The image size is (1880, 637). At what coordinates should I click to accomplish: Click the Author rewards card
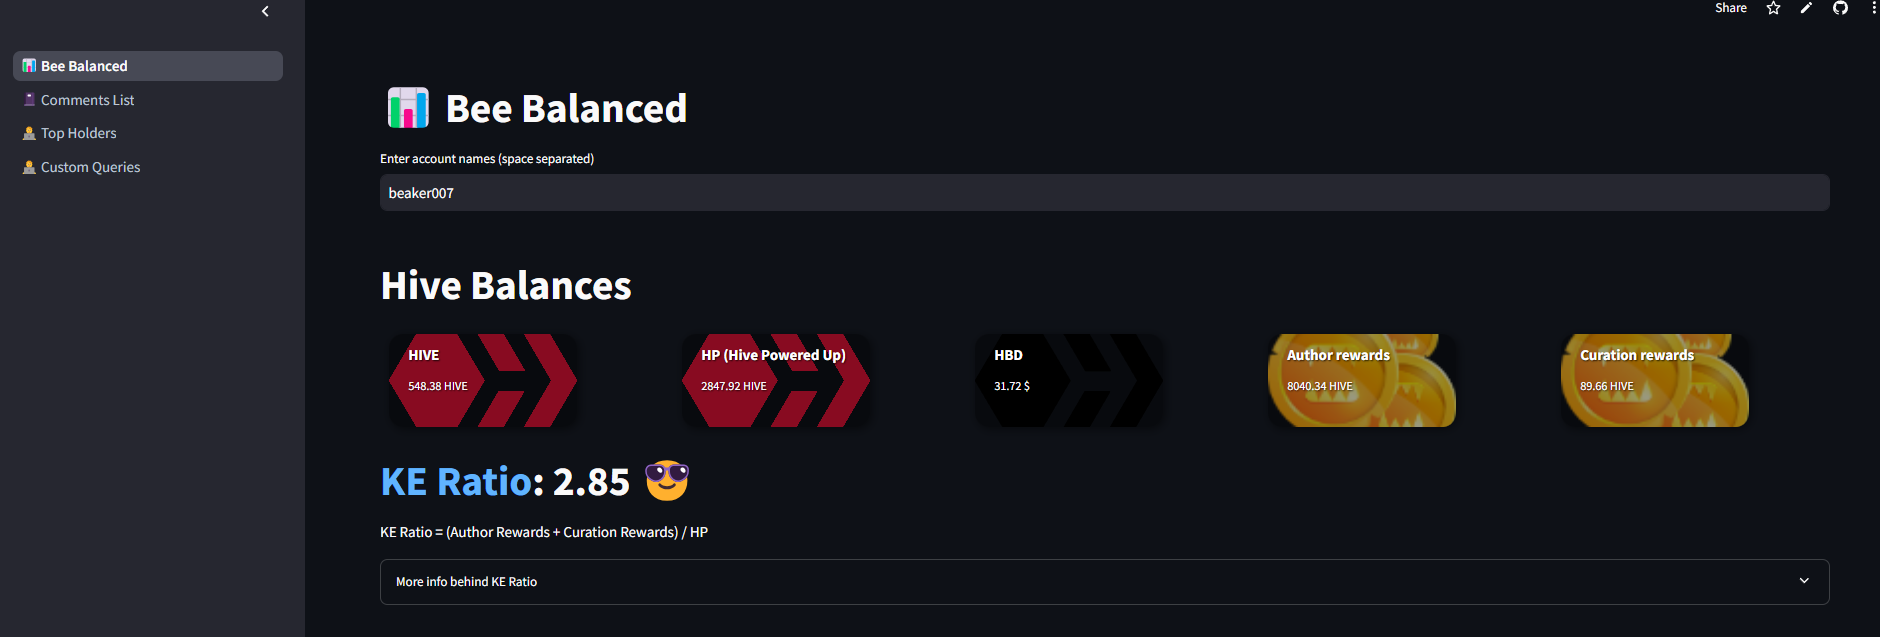(1362, 380)
